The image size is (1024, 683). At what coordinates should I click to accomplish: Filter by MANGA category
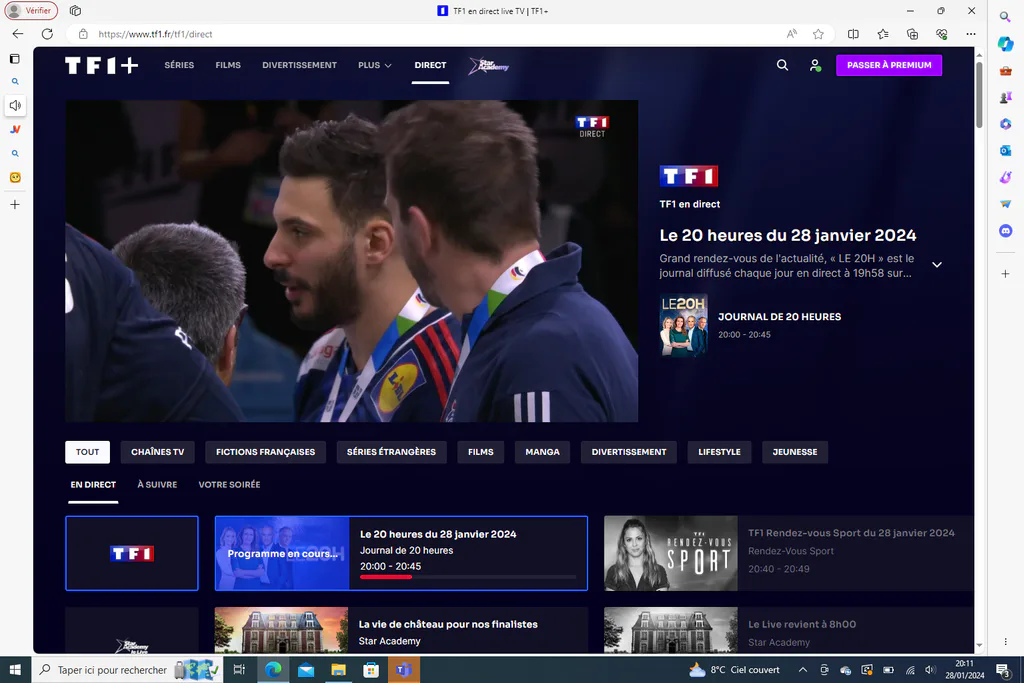[542, 452]
